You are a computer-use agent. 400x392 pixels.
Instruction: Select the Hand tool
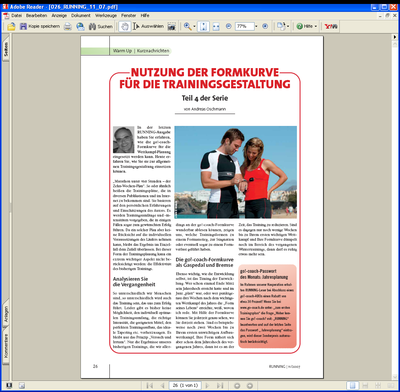coord(125,27)
